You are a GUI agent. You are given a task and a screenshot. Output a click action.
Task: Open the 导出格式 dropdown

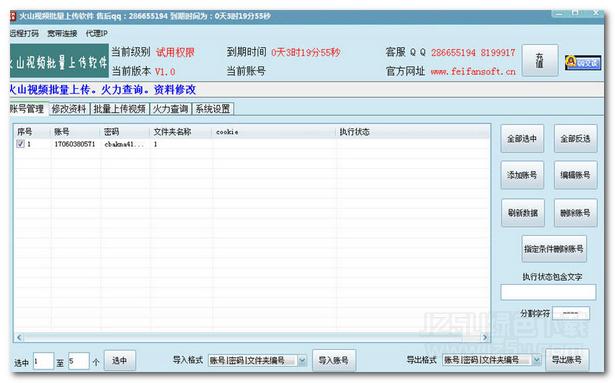(536, 359)
